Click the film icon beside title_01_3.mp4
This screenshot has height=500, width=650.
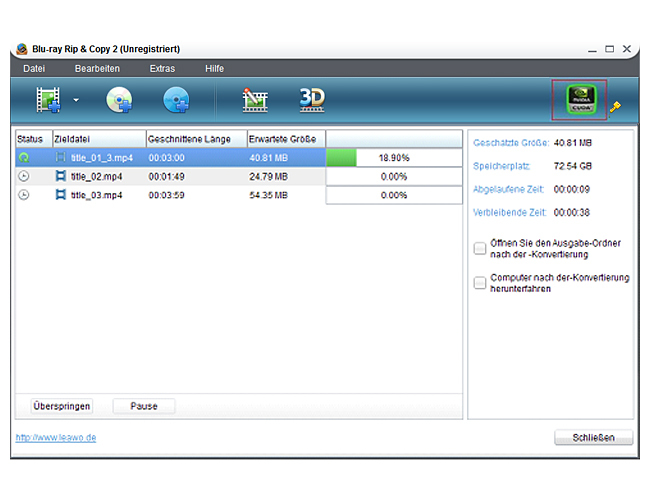(61, 157)
